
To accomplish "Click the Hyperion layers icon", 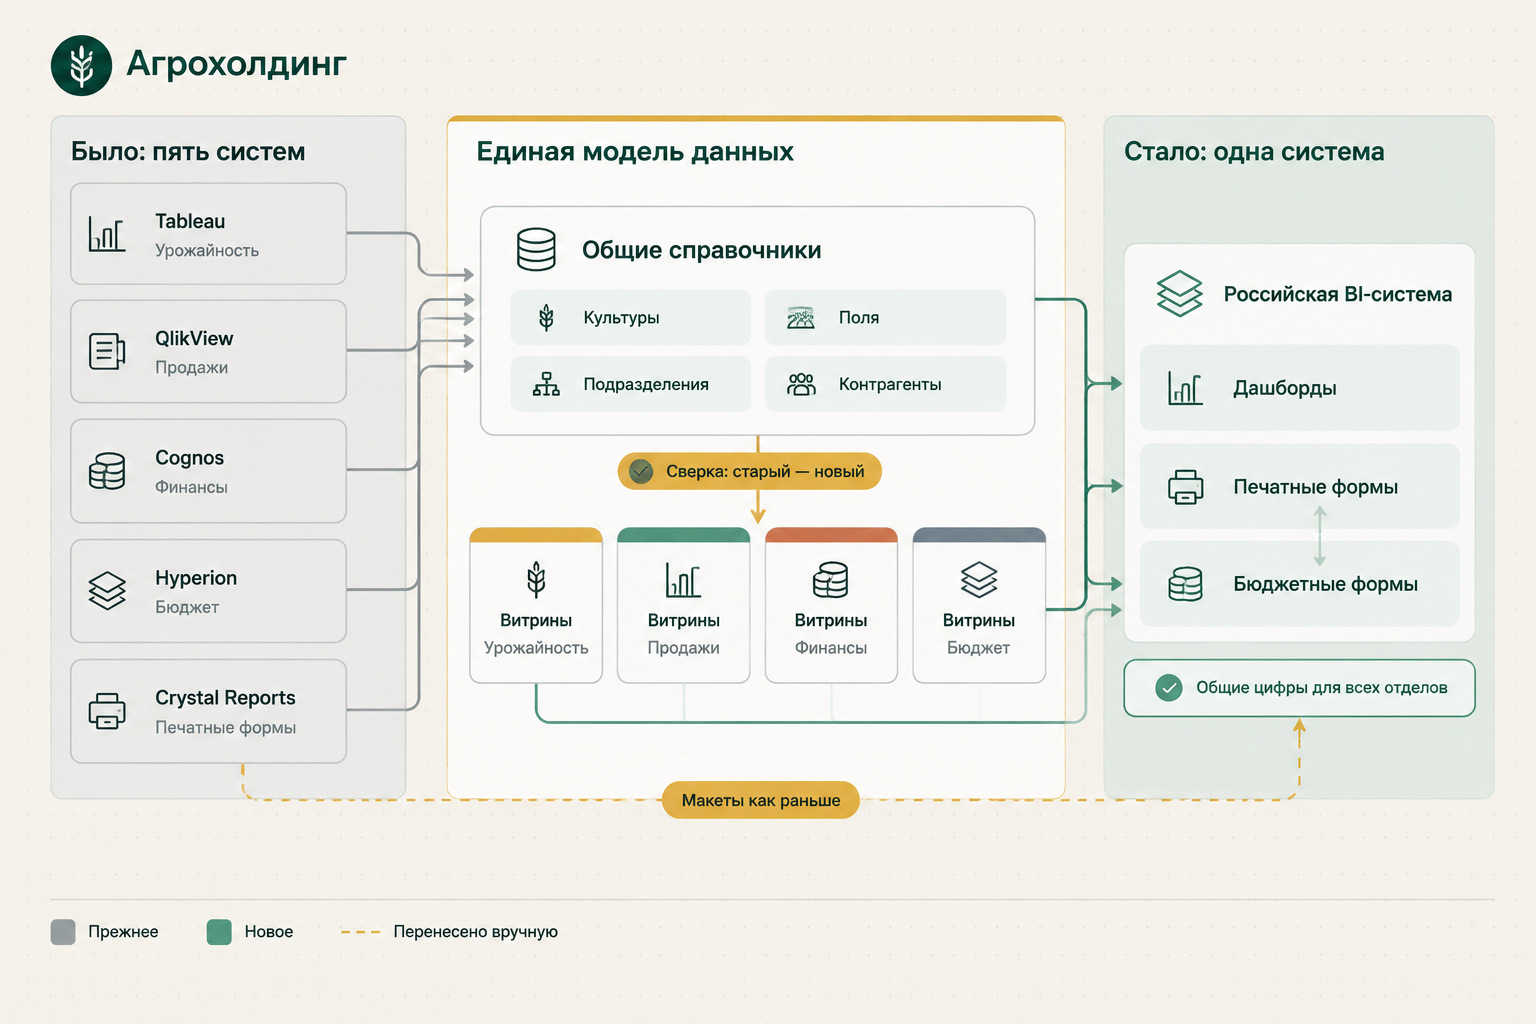I will [x=107, y=590].
